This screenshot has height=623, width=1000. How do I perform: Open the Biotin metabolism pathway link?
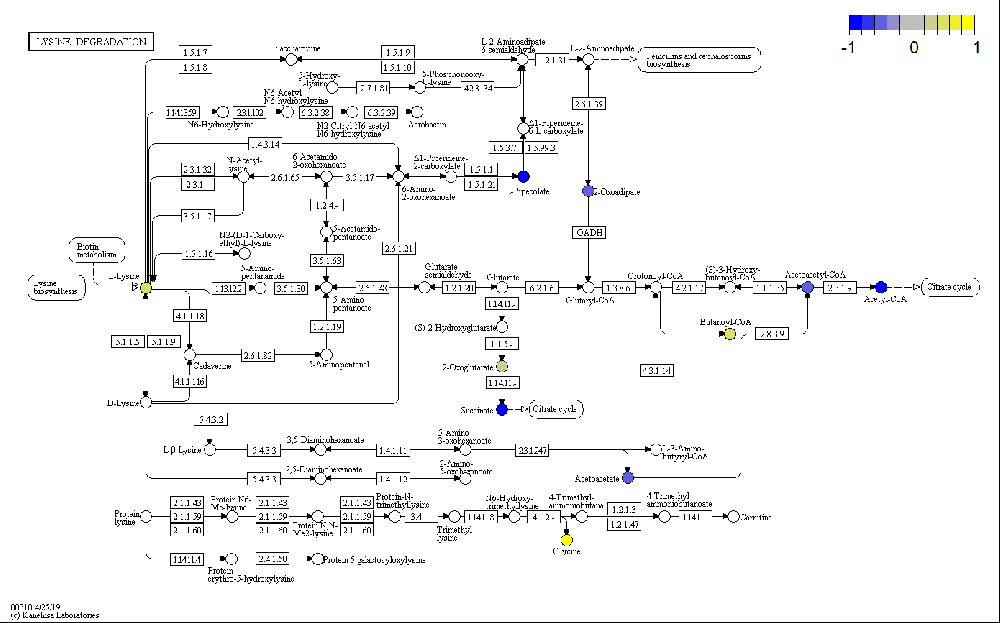97,247
